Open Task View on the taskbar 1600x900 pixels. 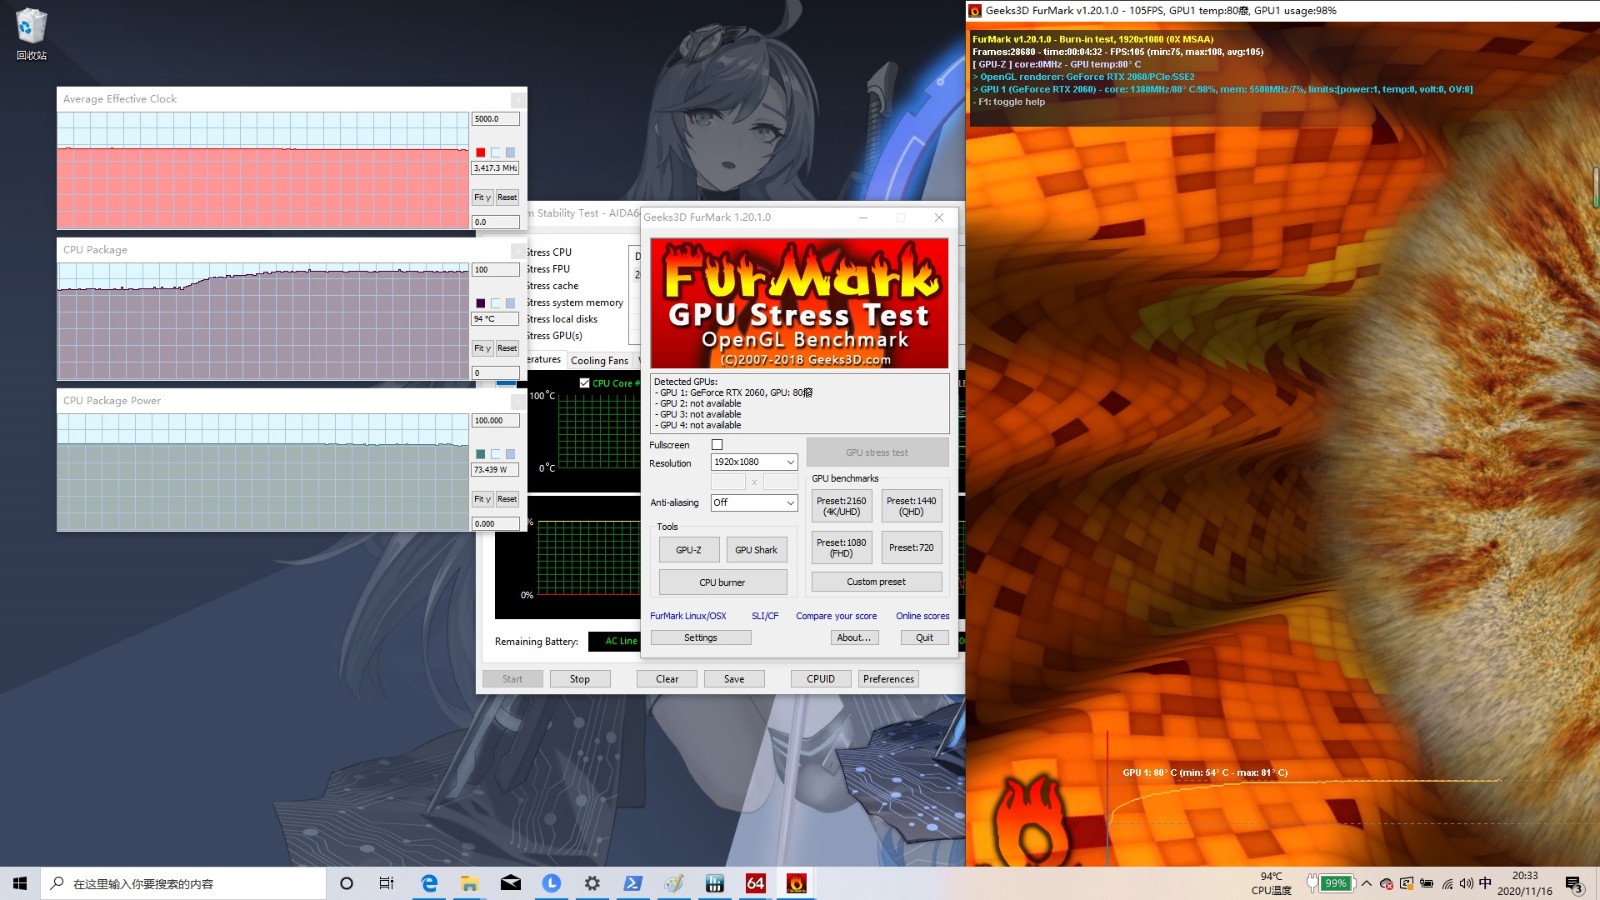(386, 883)
